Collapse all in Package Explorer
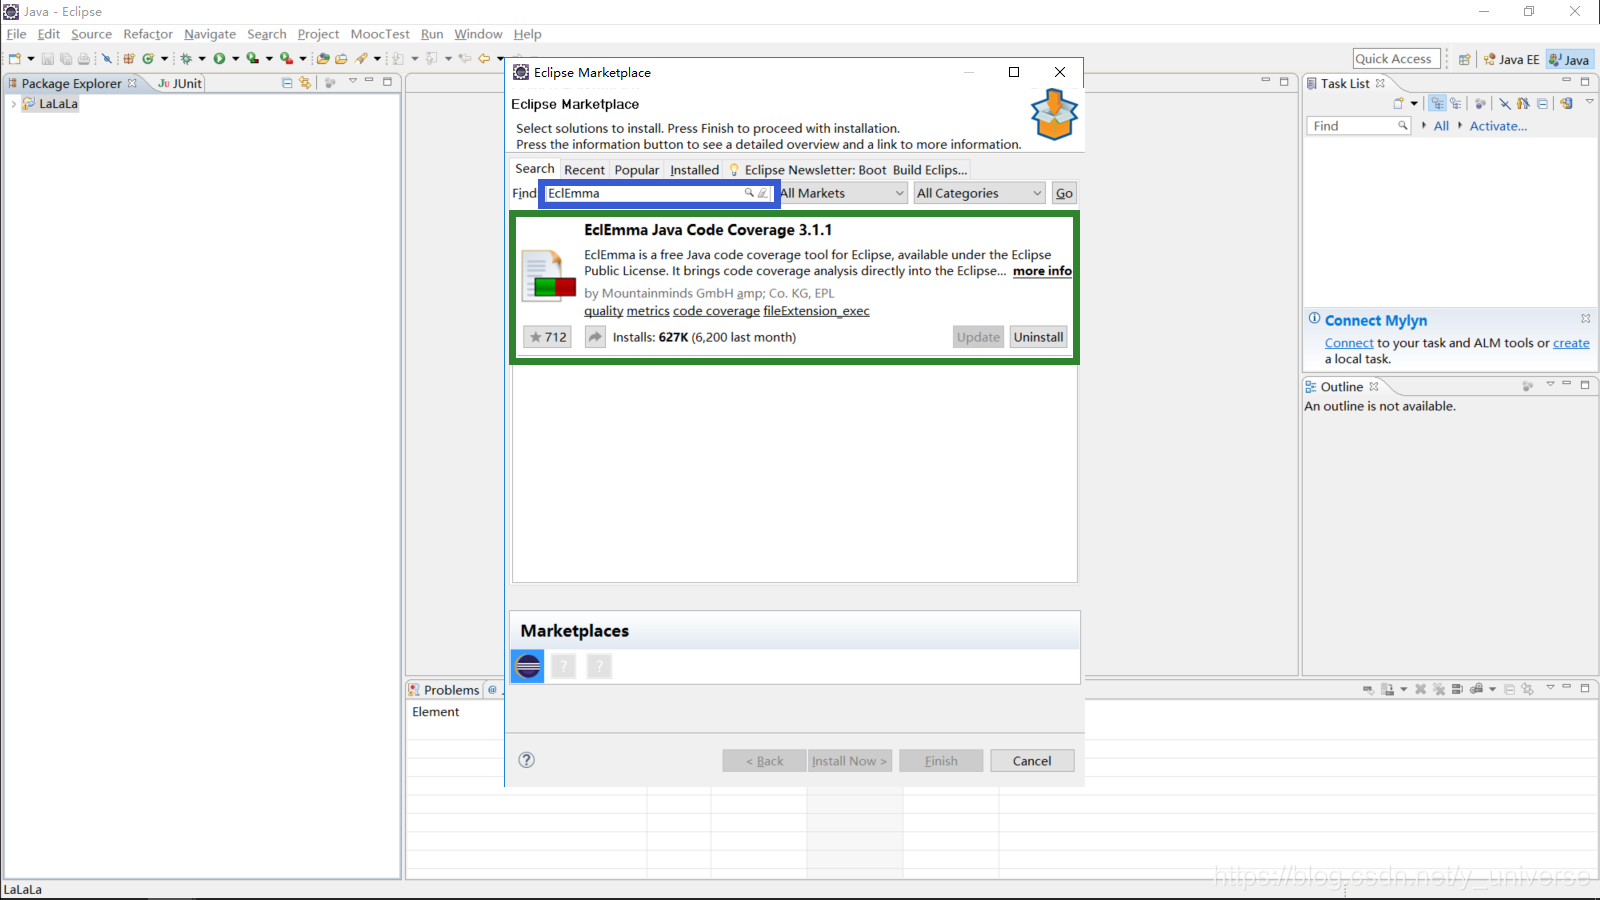1600x900 pixels. pyautogui.click(x=288, y=83)
